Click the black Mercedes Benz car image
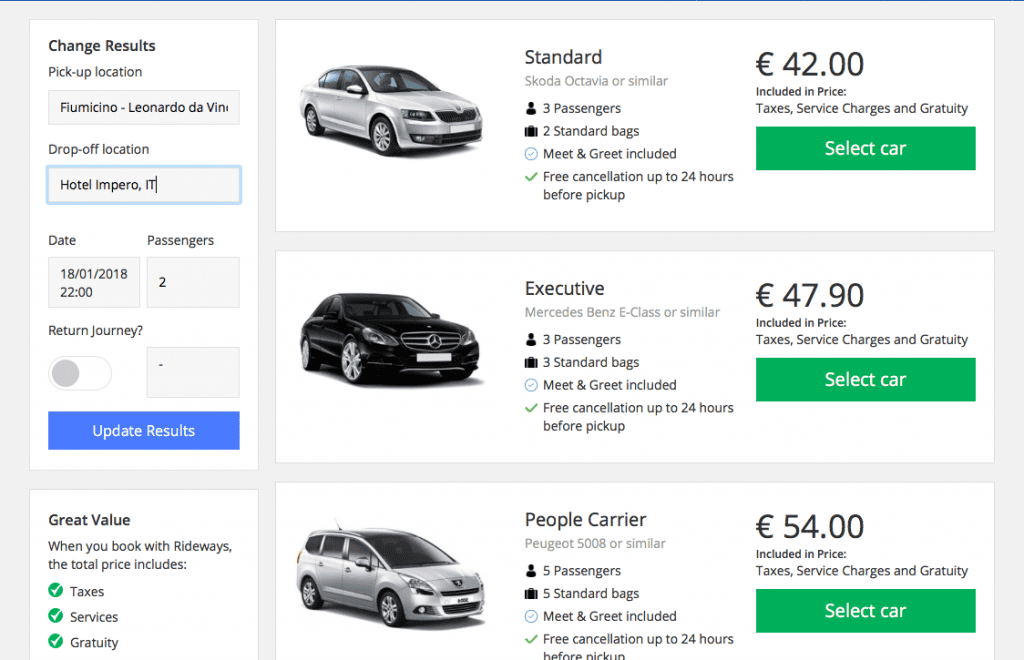Viewport: 1024px width, 660px height. point(391,338)
